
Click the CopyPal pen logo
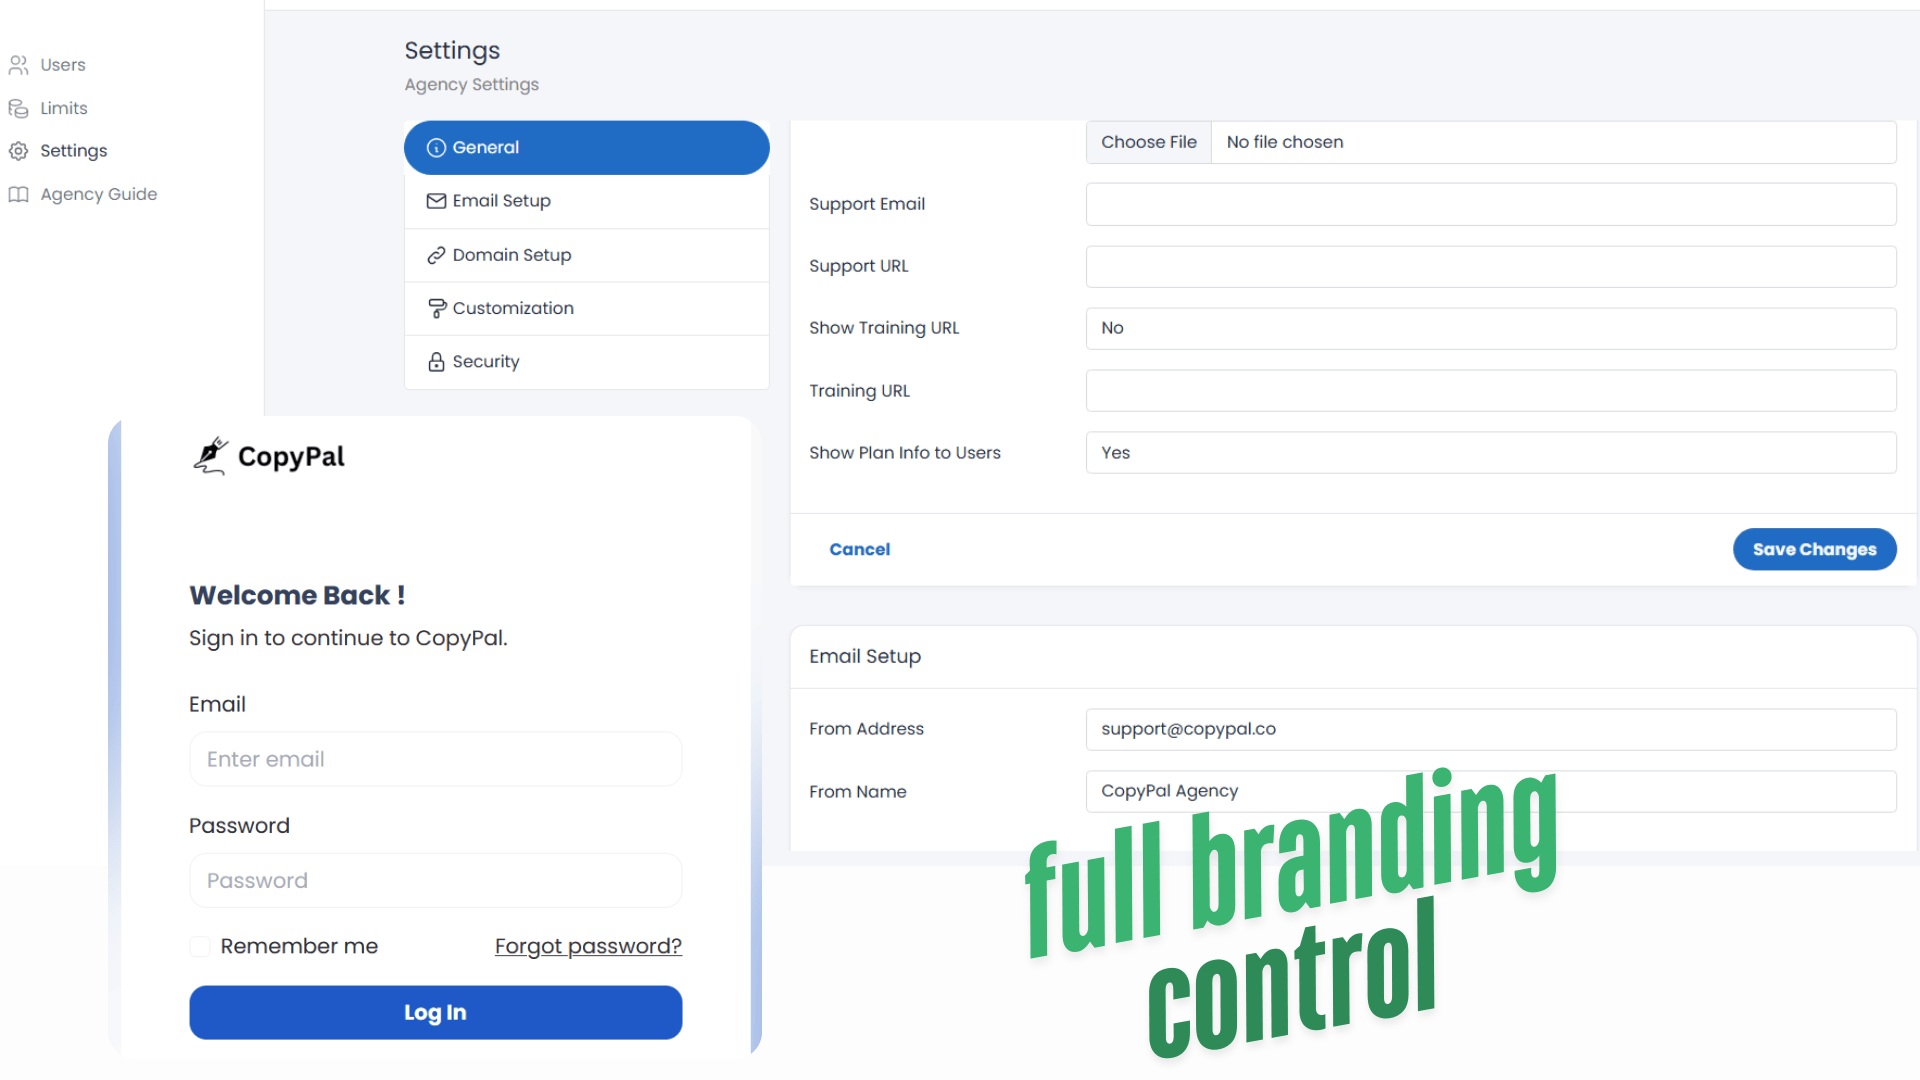(x=210, y=456)
